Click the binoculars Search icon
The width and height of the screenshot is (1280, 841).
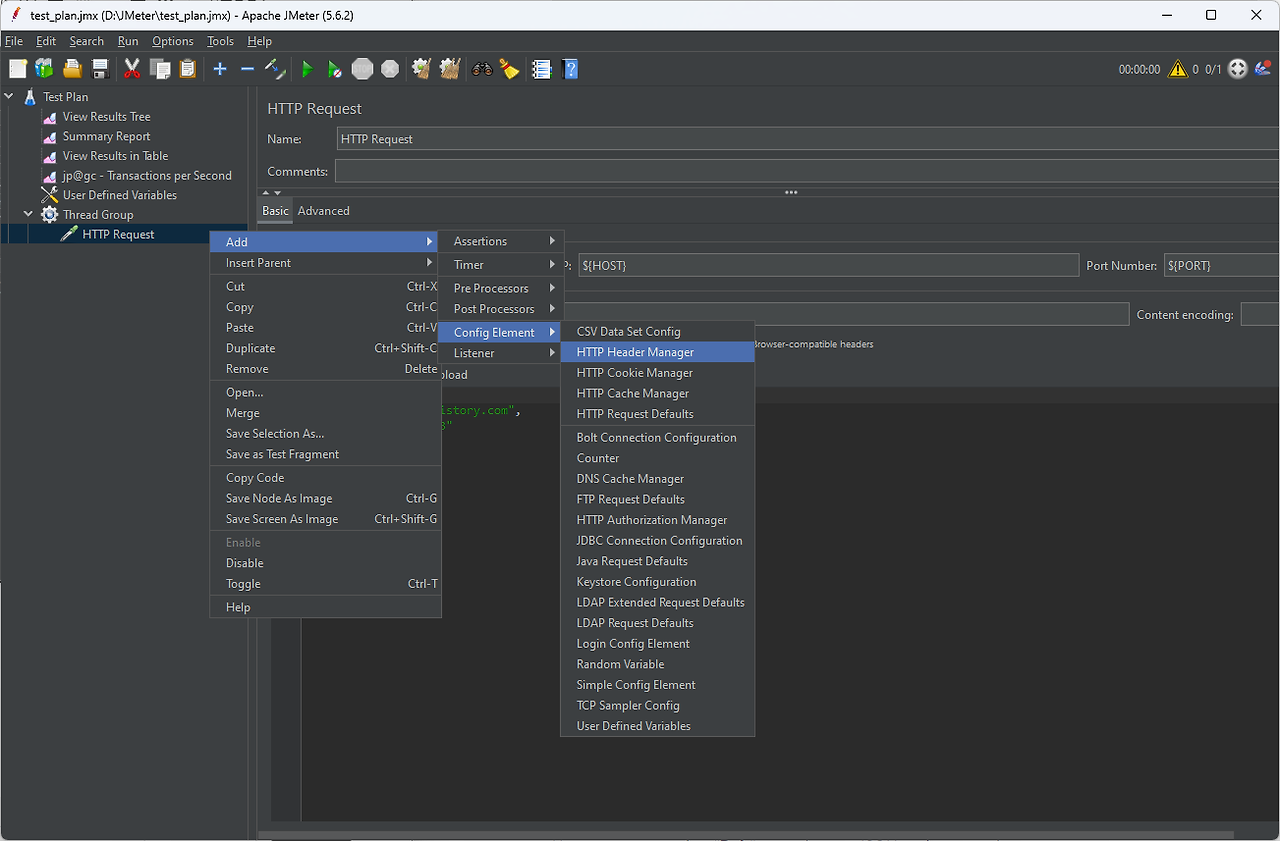tap(482, 69)
